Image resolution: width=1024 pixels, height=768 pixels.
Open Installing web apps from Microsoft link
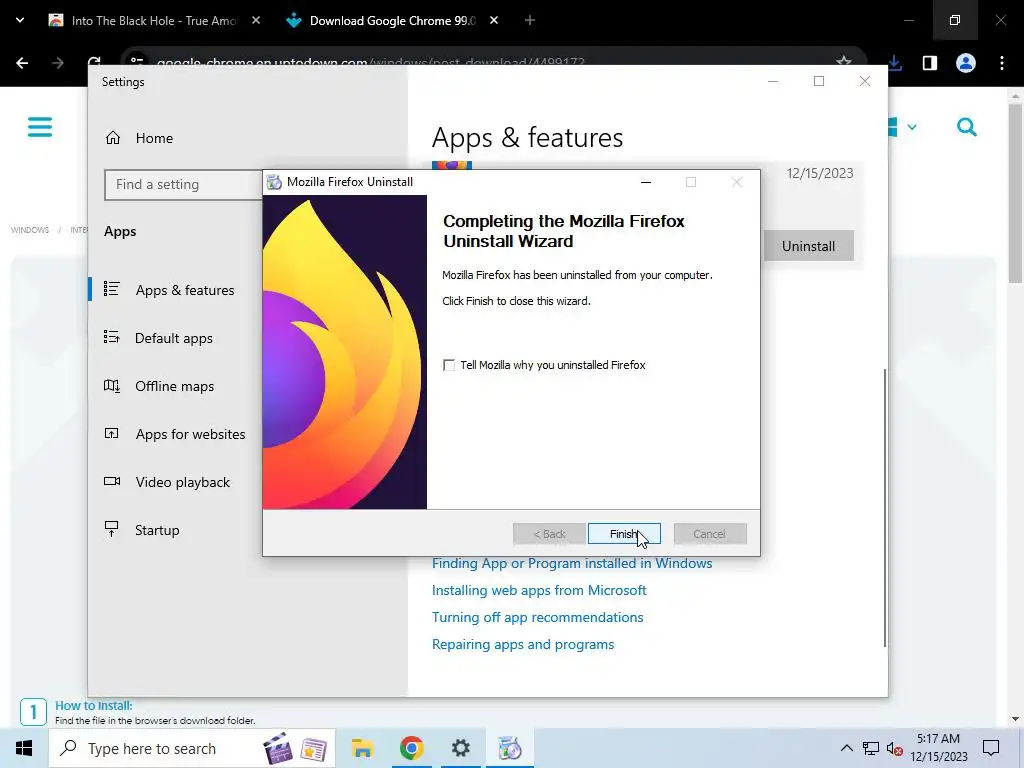539,590
